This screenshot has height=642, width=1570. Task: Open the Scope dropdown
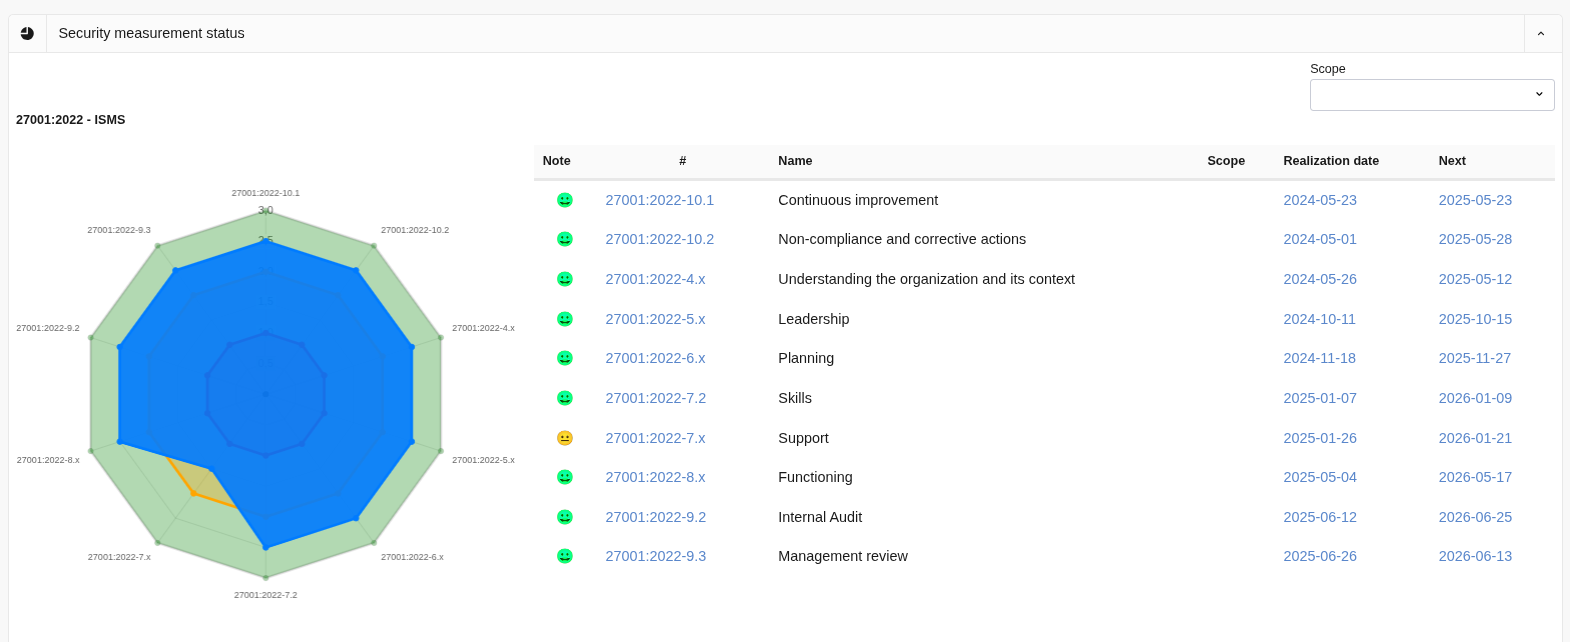pos(1431,95)
